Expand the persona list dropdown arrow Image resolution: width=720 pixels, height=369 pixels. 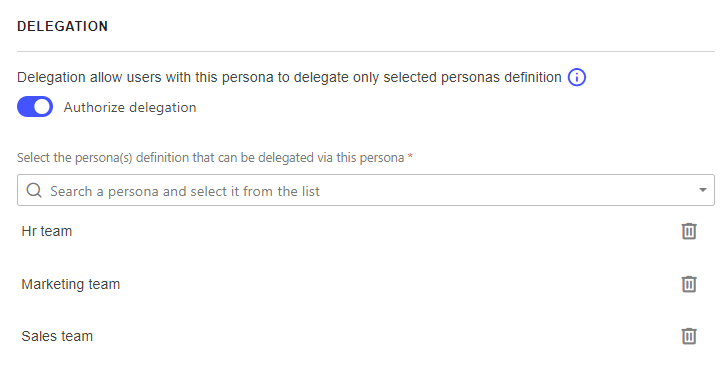tap(702, 190)
